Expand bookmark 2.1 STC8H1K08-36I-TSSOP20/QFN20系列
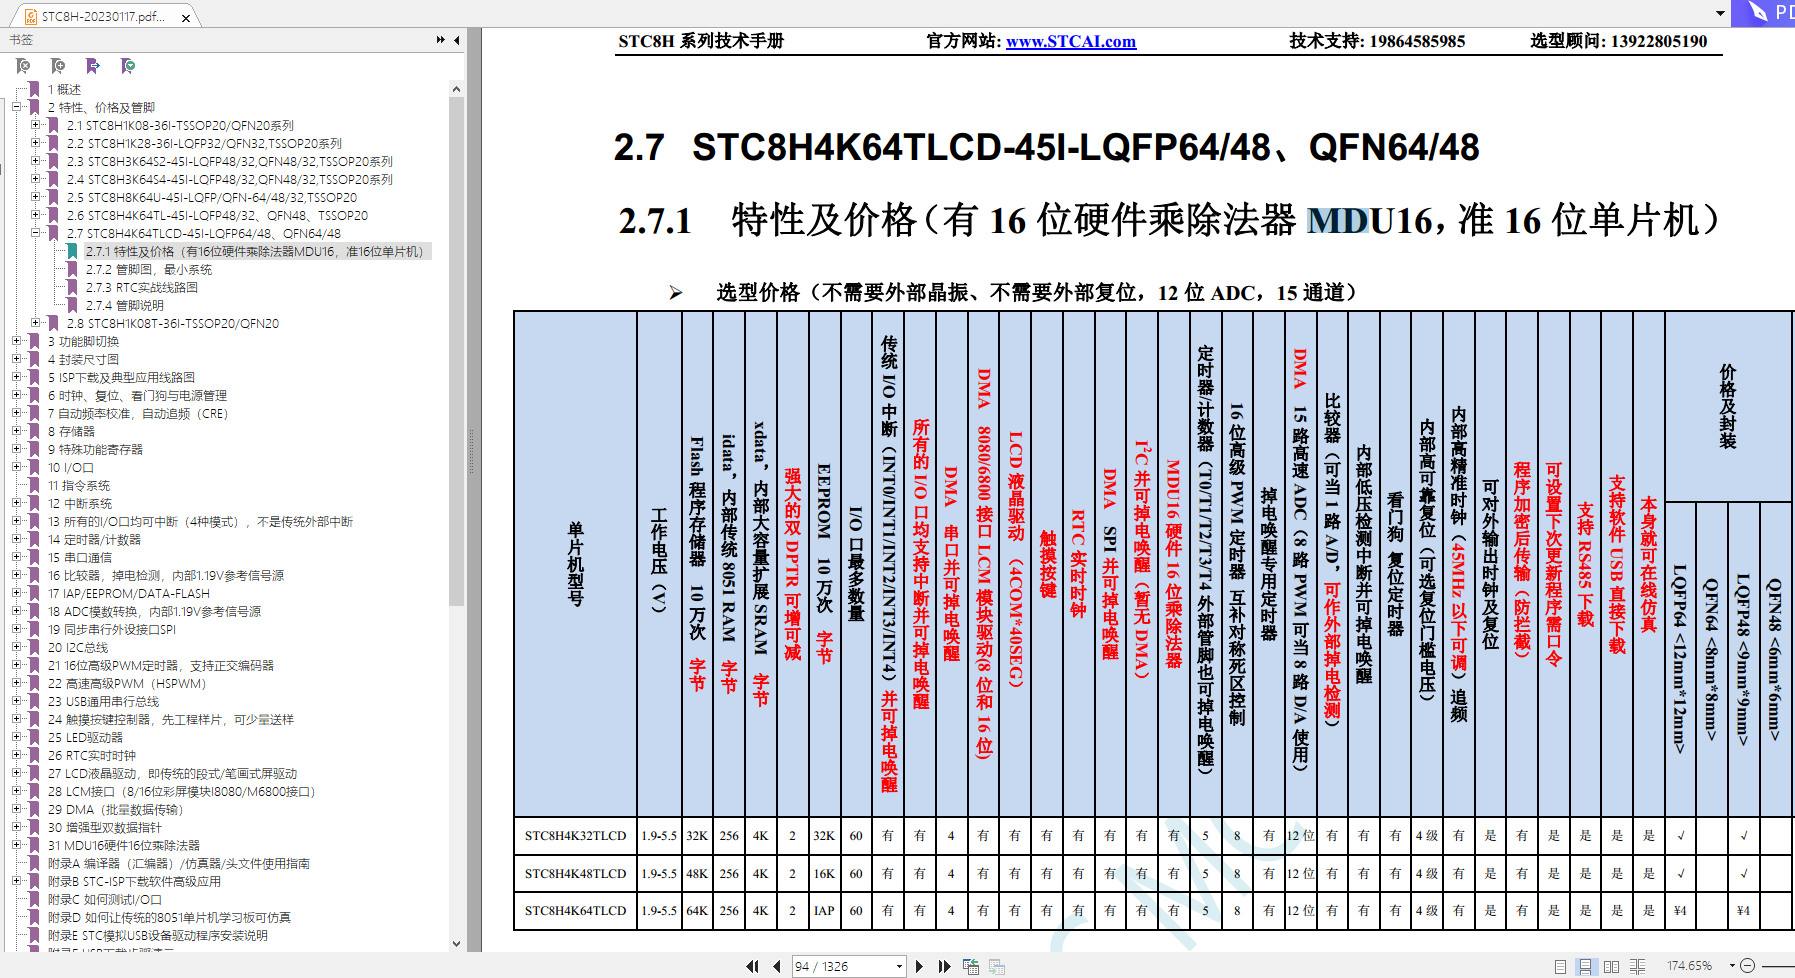Image resolution: width=1795 pixels, height=978 pixels. click(x=36, y=125)
